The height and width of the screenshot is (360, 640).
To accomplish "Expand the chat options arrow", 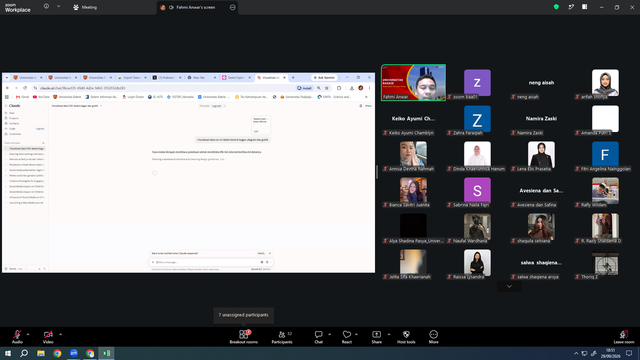I will (x=329, y=334).
